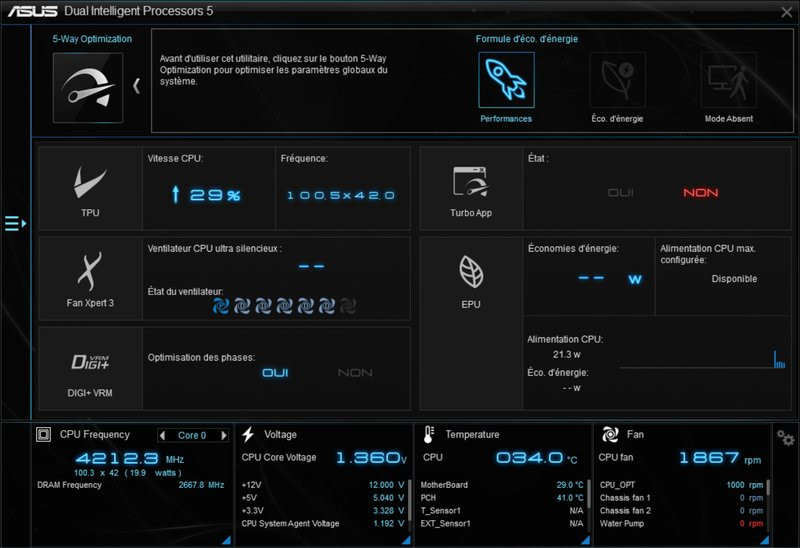Click the Chassis fan 1 row
The image size is (800, 548).
coord(681,497)
